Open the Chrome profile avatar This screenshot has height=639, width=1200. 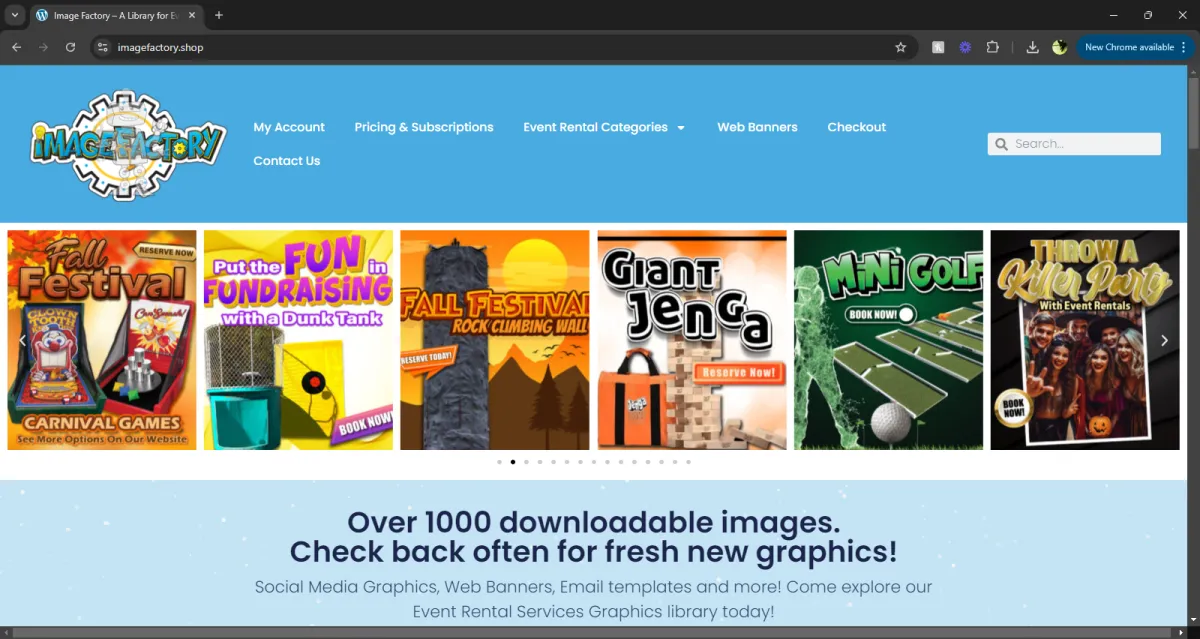pyautogui.click(x=1059, y=47)
